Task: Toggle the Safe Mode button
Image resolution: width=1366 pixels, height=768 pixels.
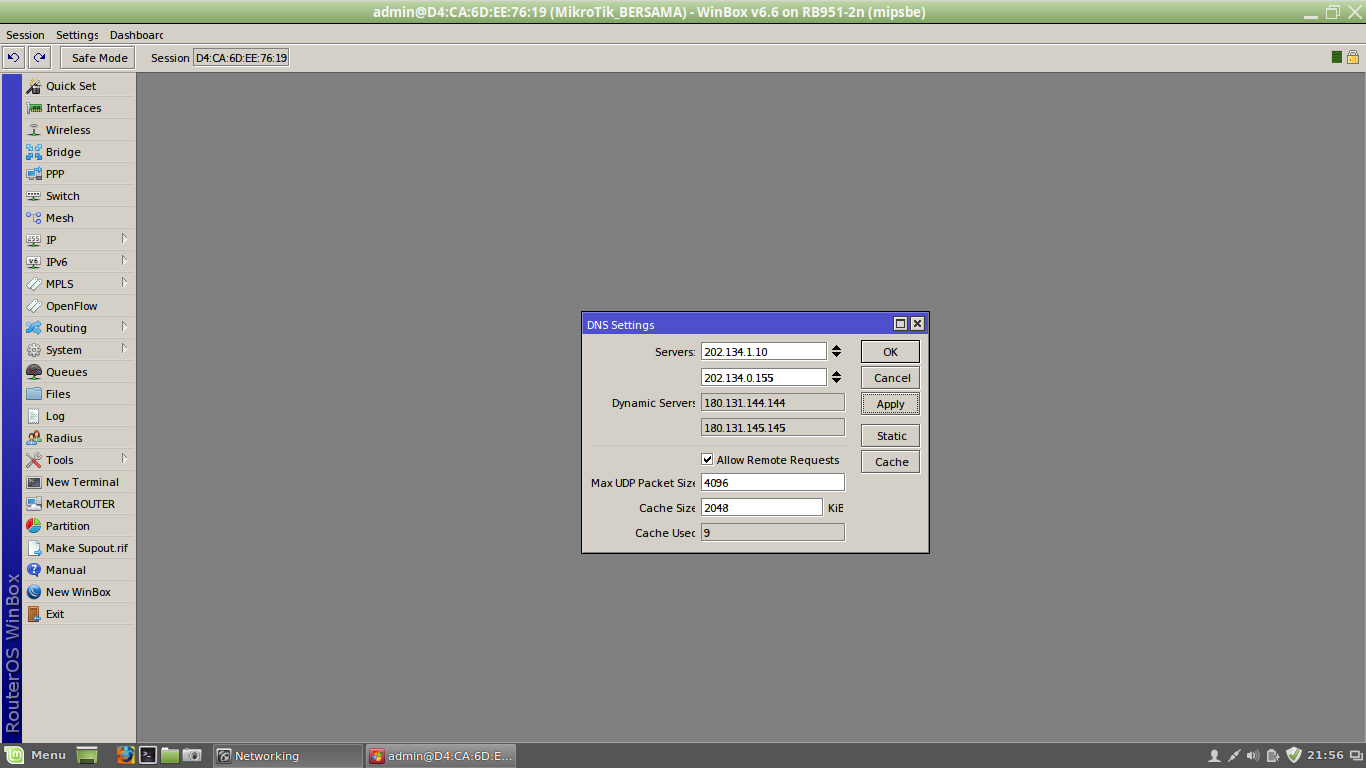Action: 98,58
